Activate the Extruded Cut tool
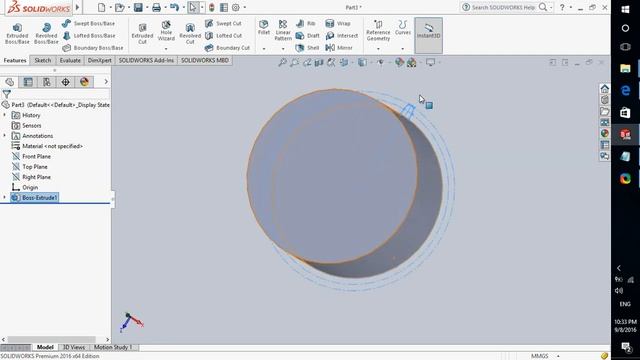Screen dimensions: 640x360 [x=142, y=33]
